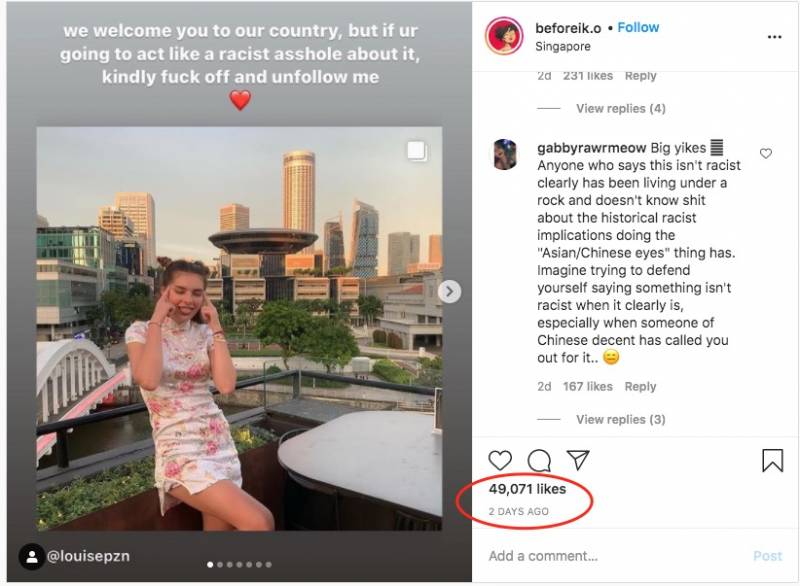Open the gabbyrawrmeow commenter avatar
This screenshot has width=800, height=586.
click(505, 155)
